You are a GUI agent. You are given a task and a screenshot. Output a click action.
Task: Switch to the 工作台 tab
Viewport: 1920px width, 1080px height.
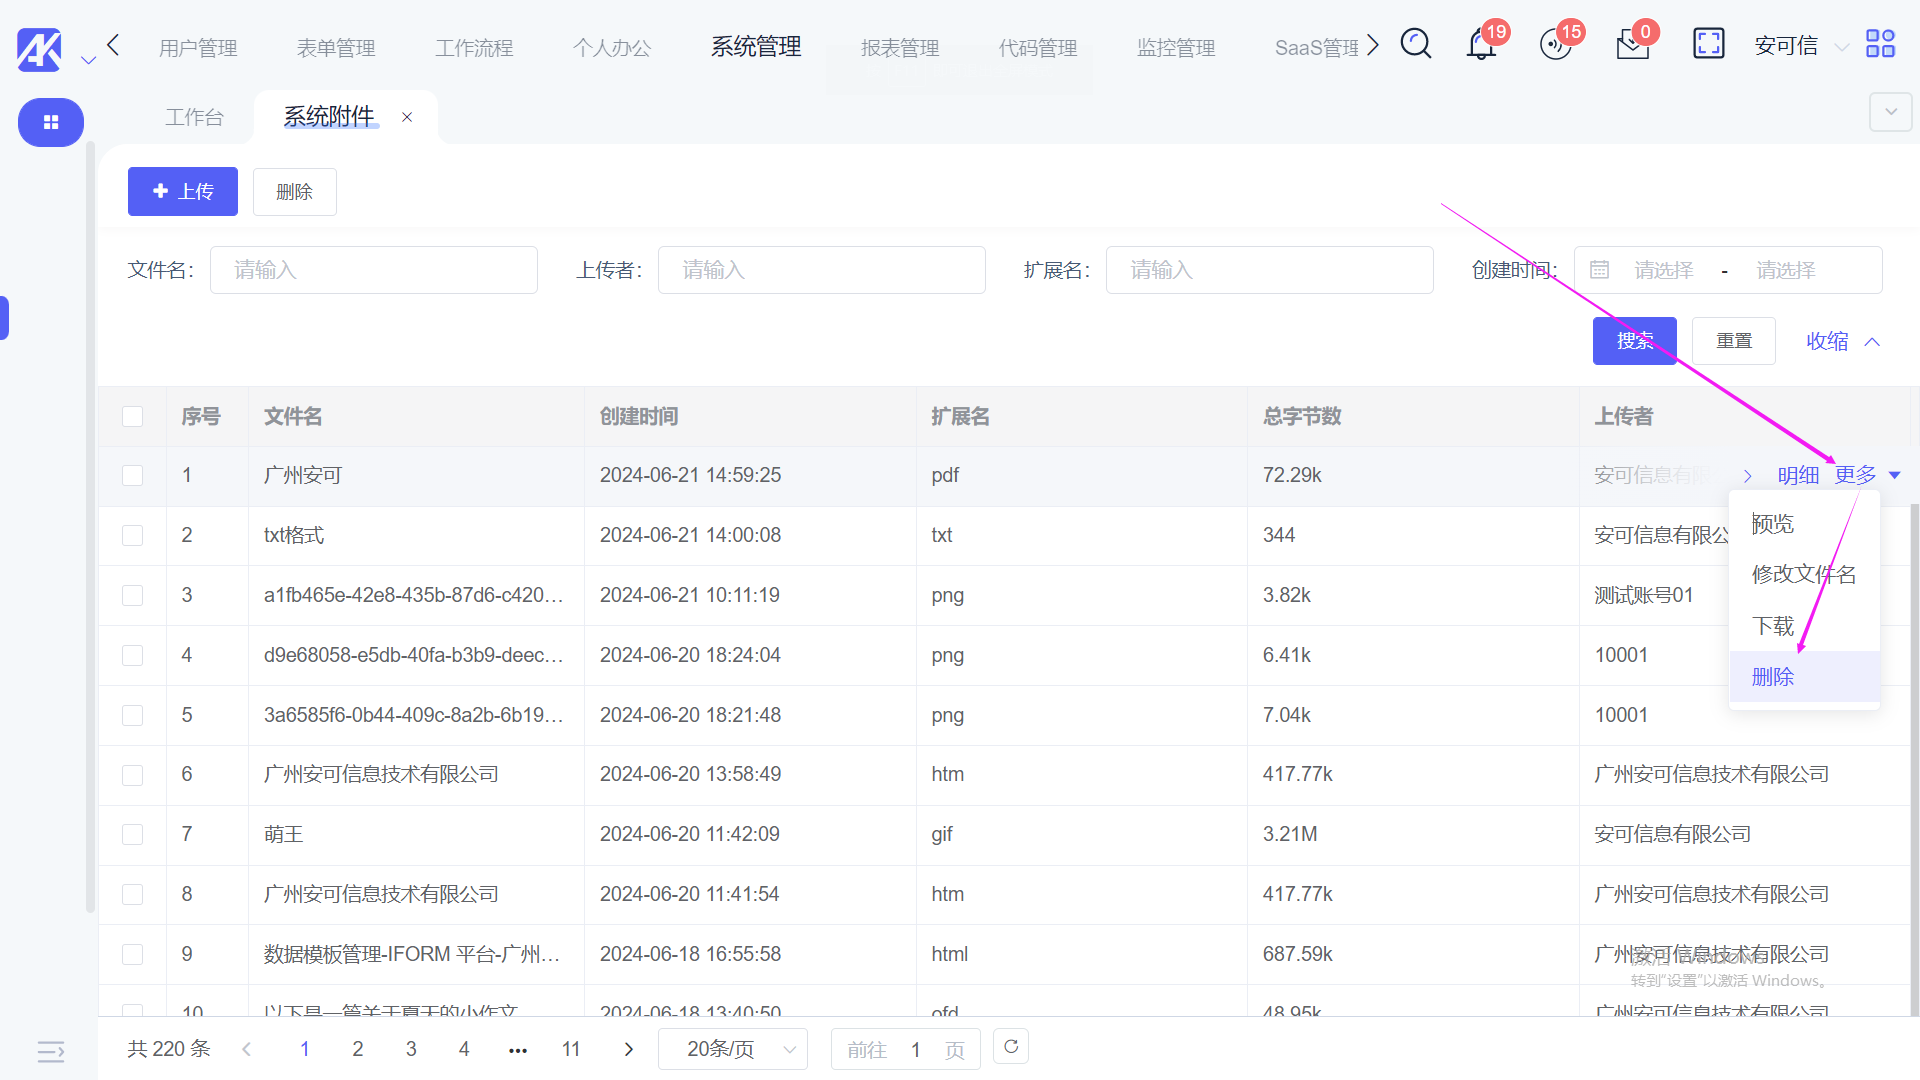[194, 118]
